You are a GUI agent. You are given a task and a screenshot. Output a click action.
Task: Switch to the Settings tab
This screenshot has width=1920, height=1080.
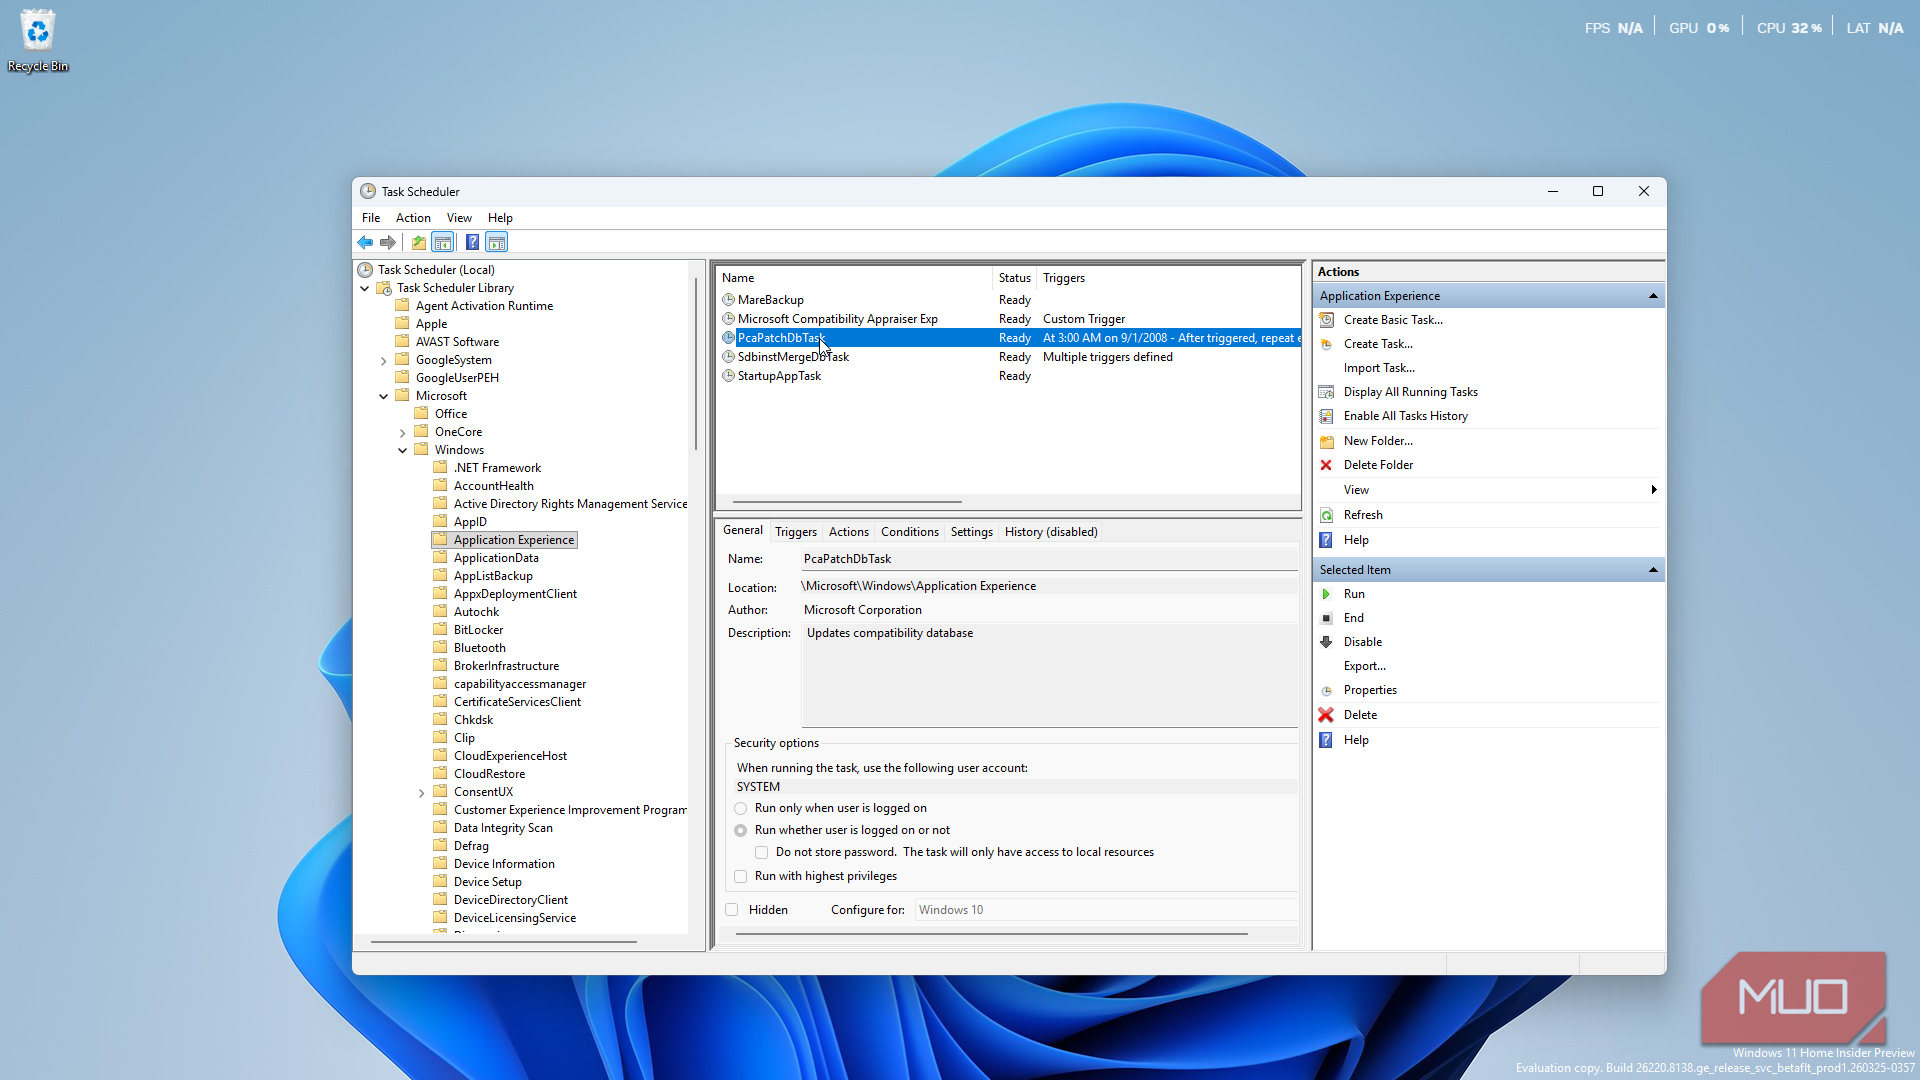[x=972, y=532]
